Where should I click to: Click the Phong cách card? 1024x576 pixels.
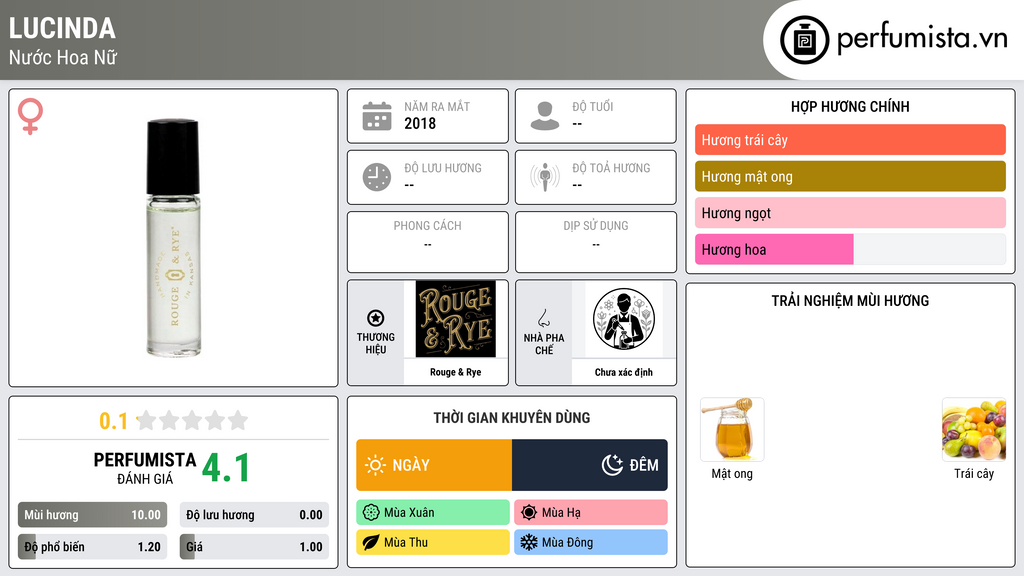coord(428,242)
